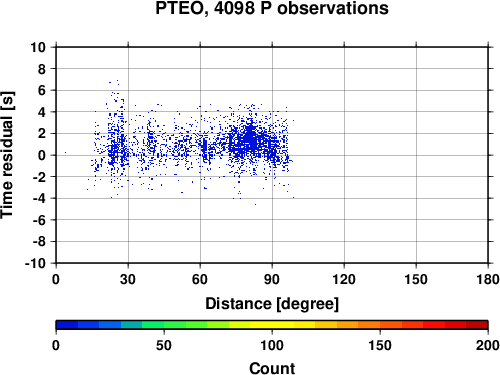The height and width of the screenshot is (375, 500).
Task: Click the colorbar tick label 50
Action: pos(164,345)
